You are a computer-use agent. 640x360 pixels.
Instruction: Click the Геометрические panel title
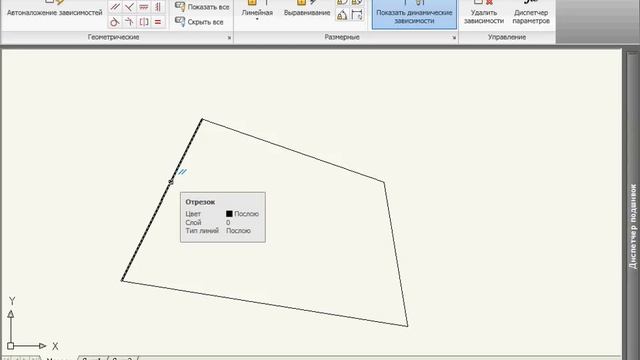click(113, 37)
